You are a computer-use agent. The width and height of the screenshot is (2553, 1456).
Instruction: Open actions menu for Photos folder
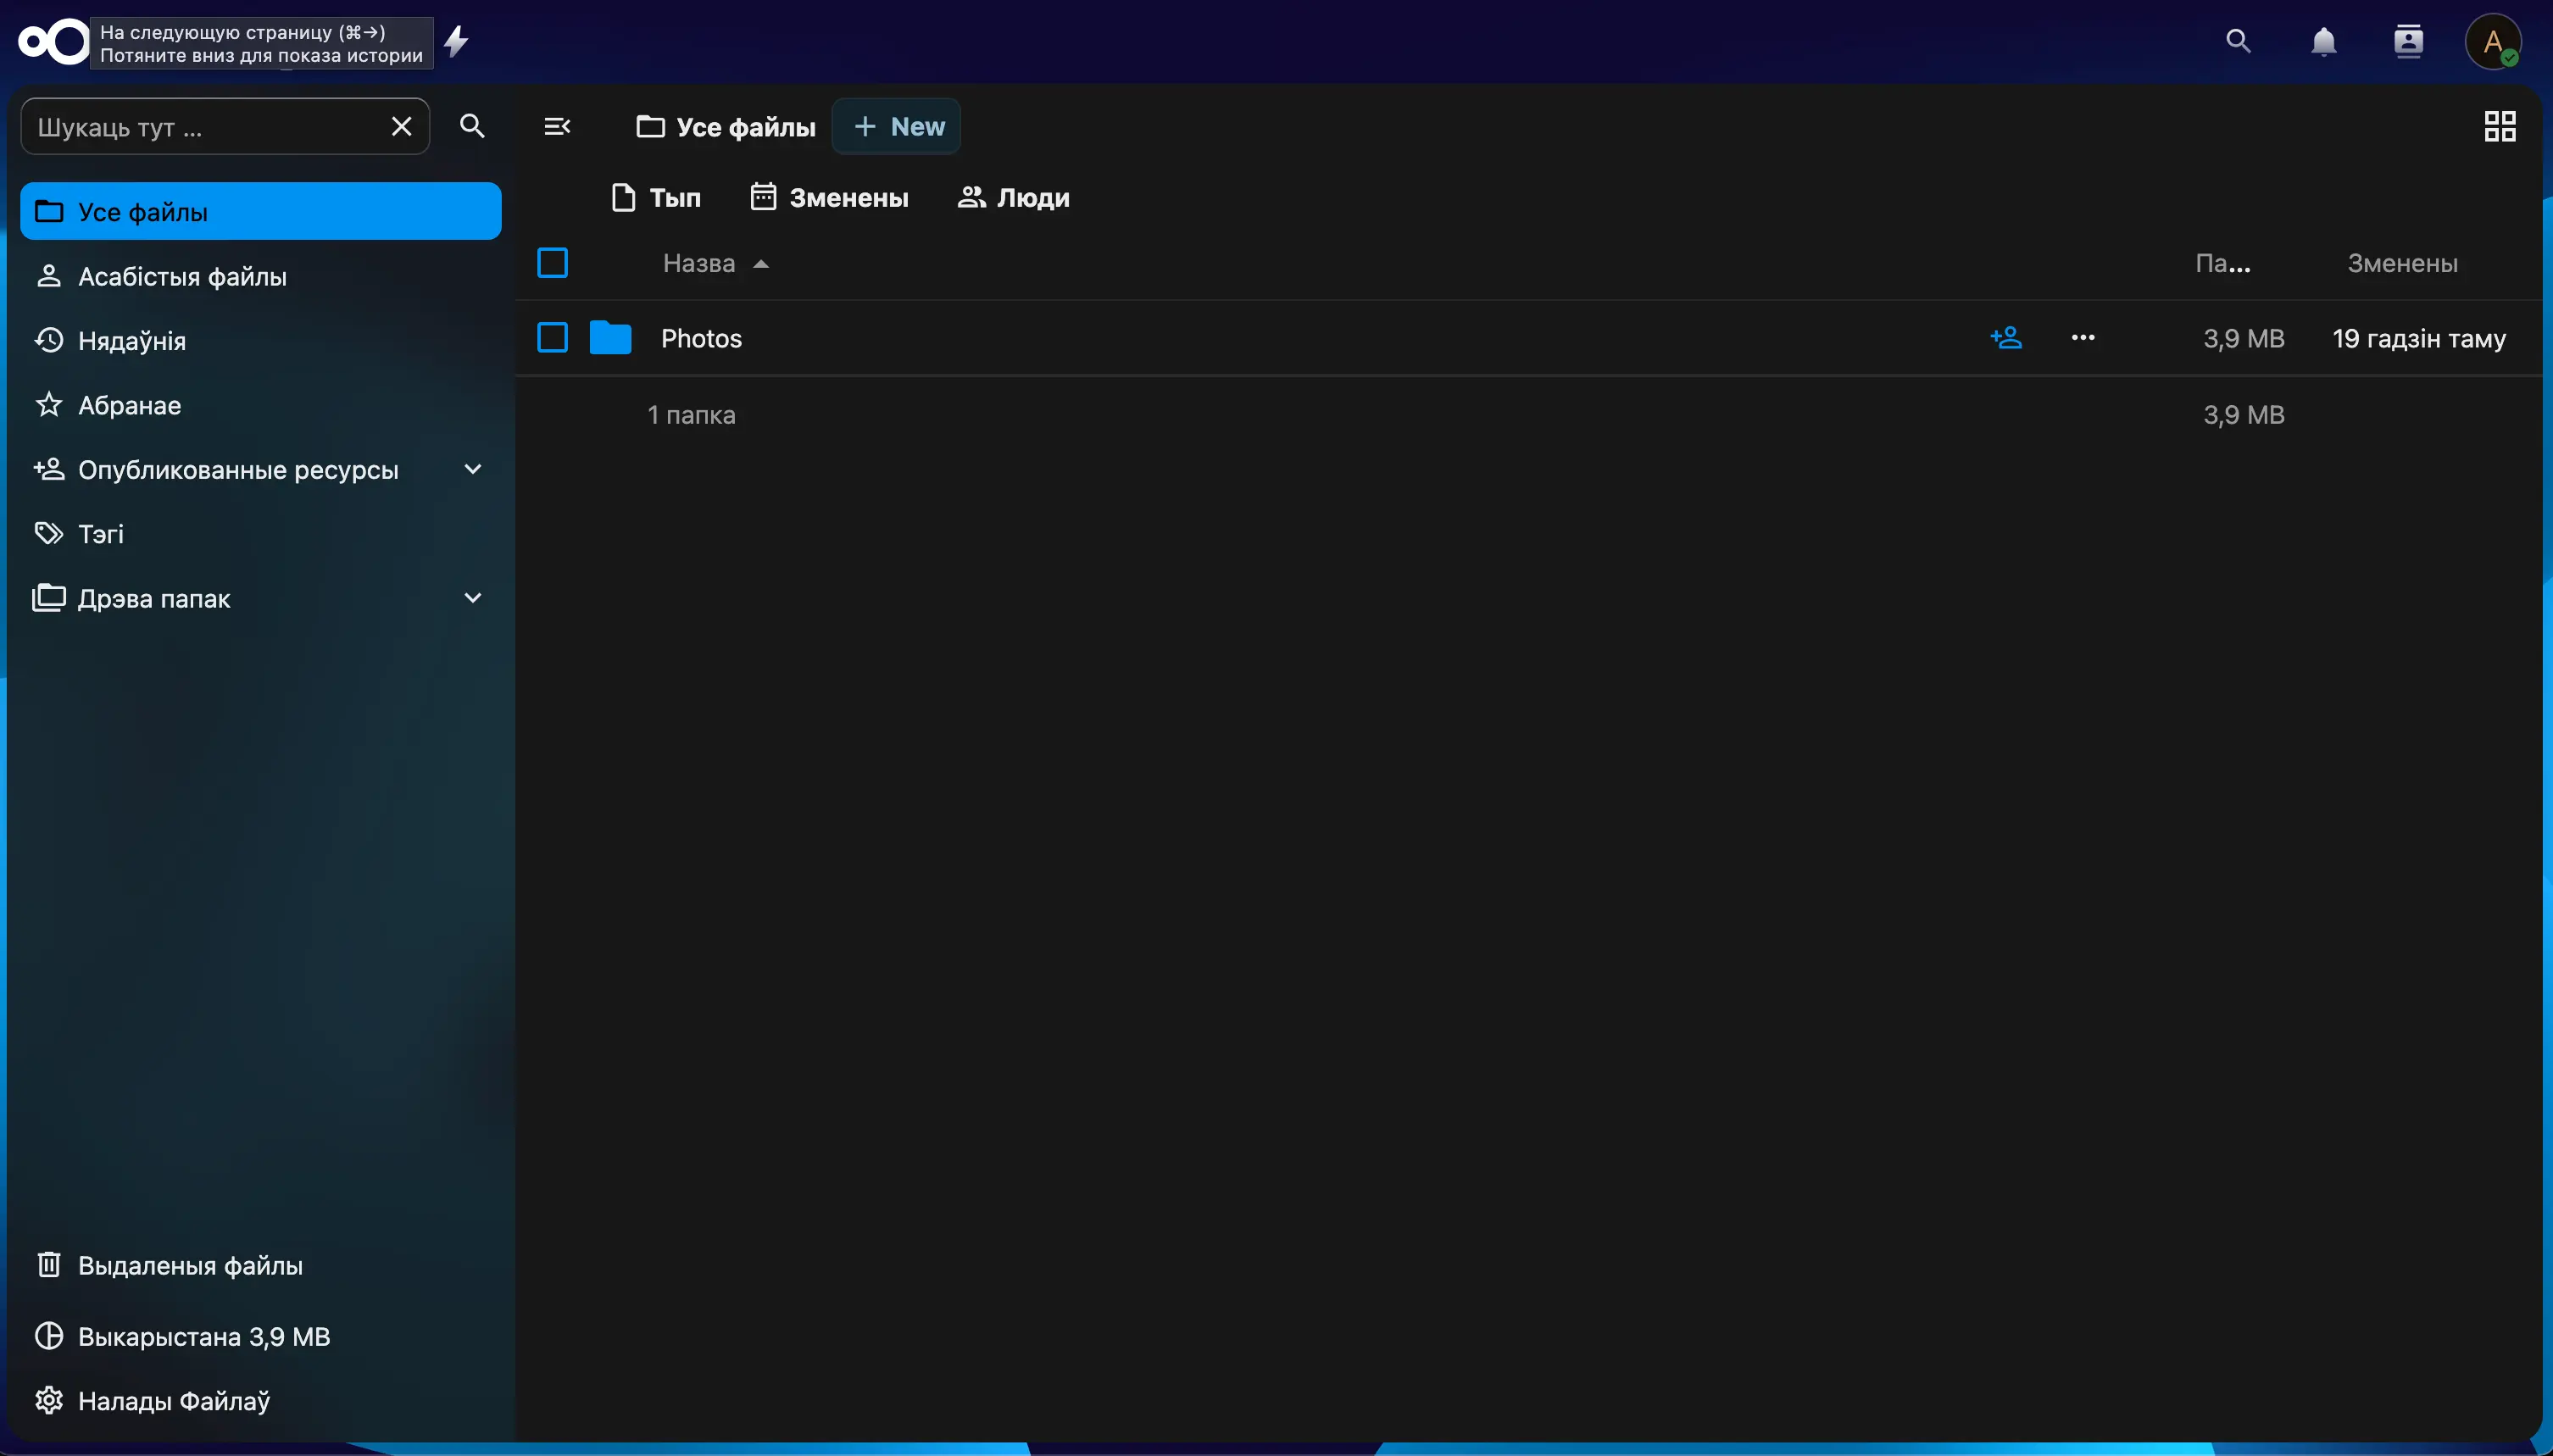tap(2083, 338)
